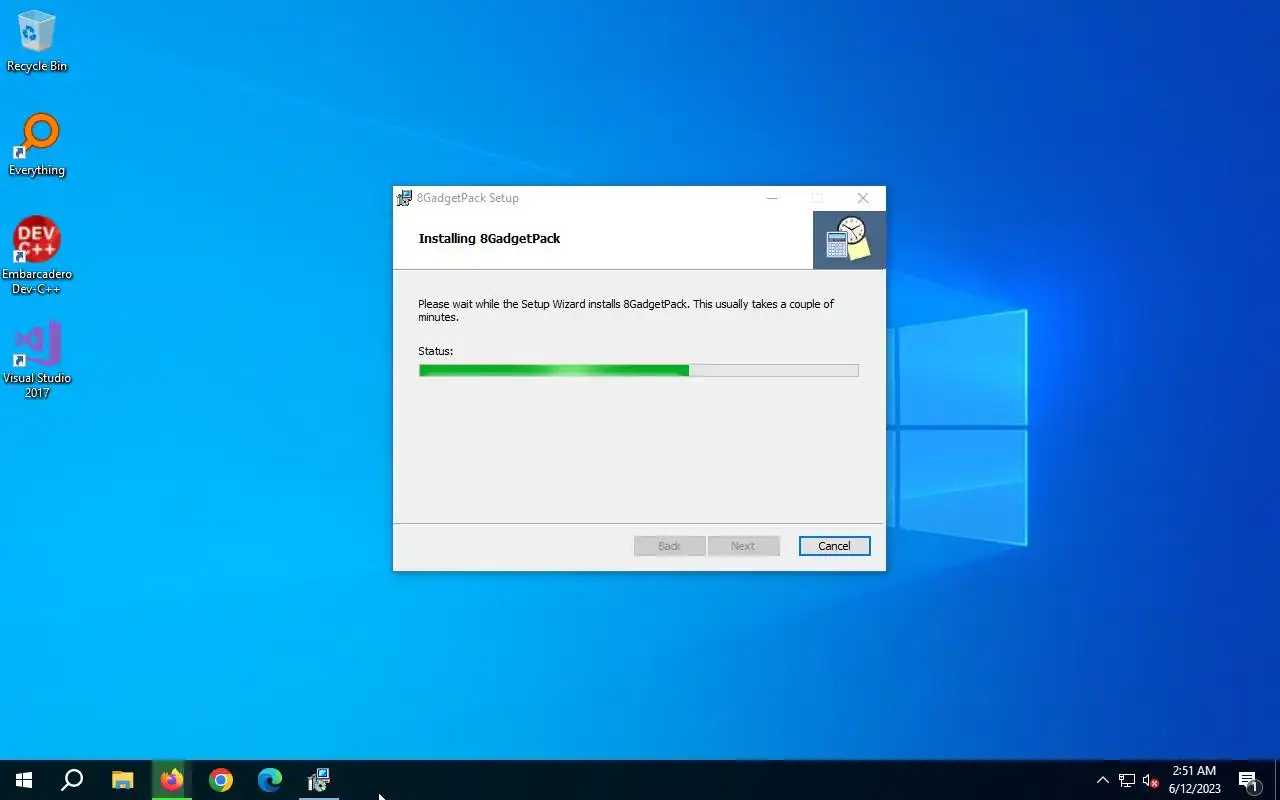Click the 8GadgetPack installer title bar icon
1280x800 pixels.
point(404,198)
